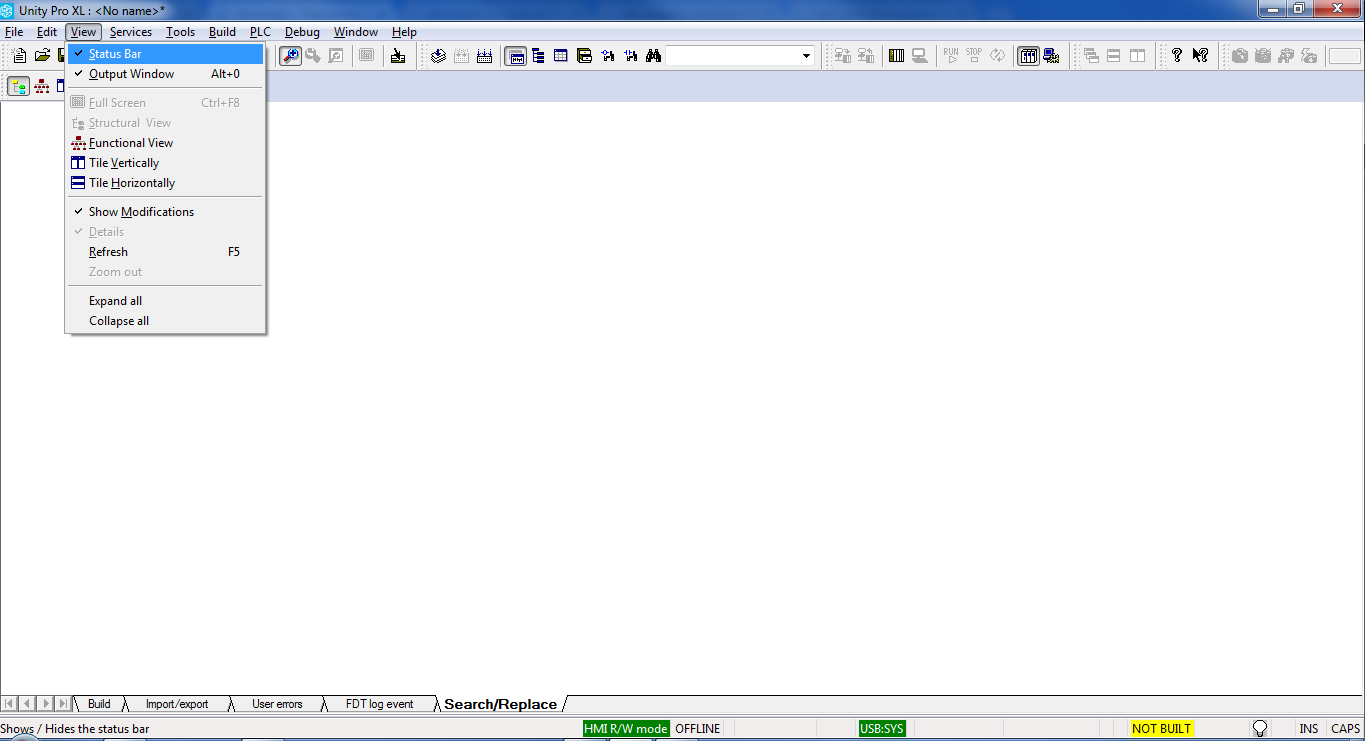Choose Collapse all from the View menu
This screenshot has width=1365, height=741.
119,321
